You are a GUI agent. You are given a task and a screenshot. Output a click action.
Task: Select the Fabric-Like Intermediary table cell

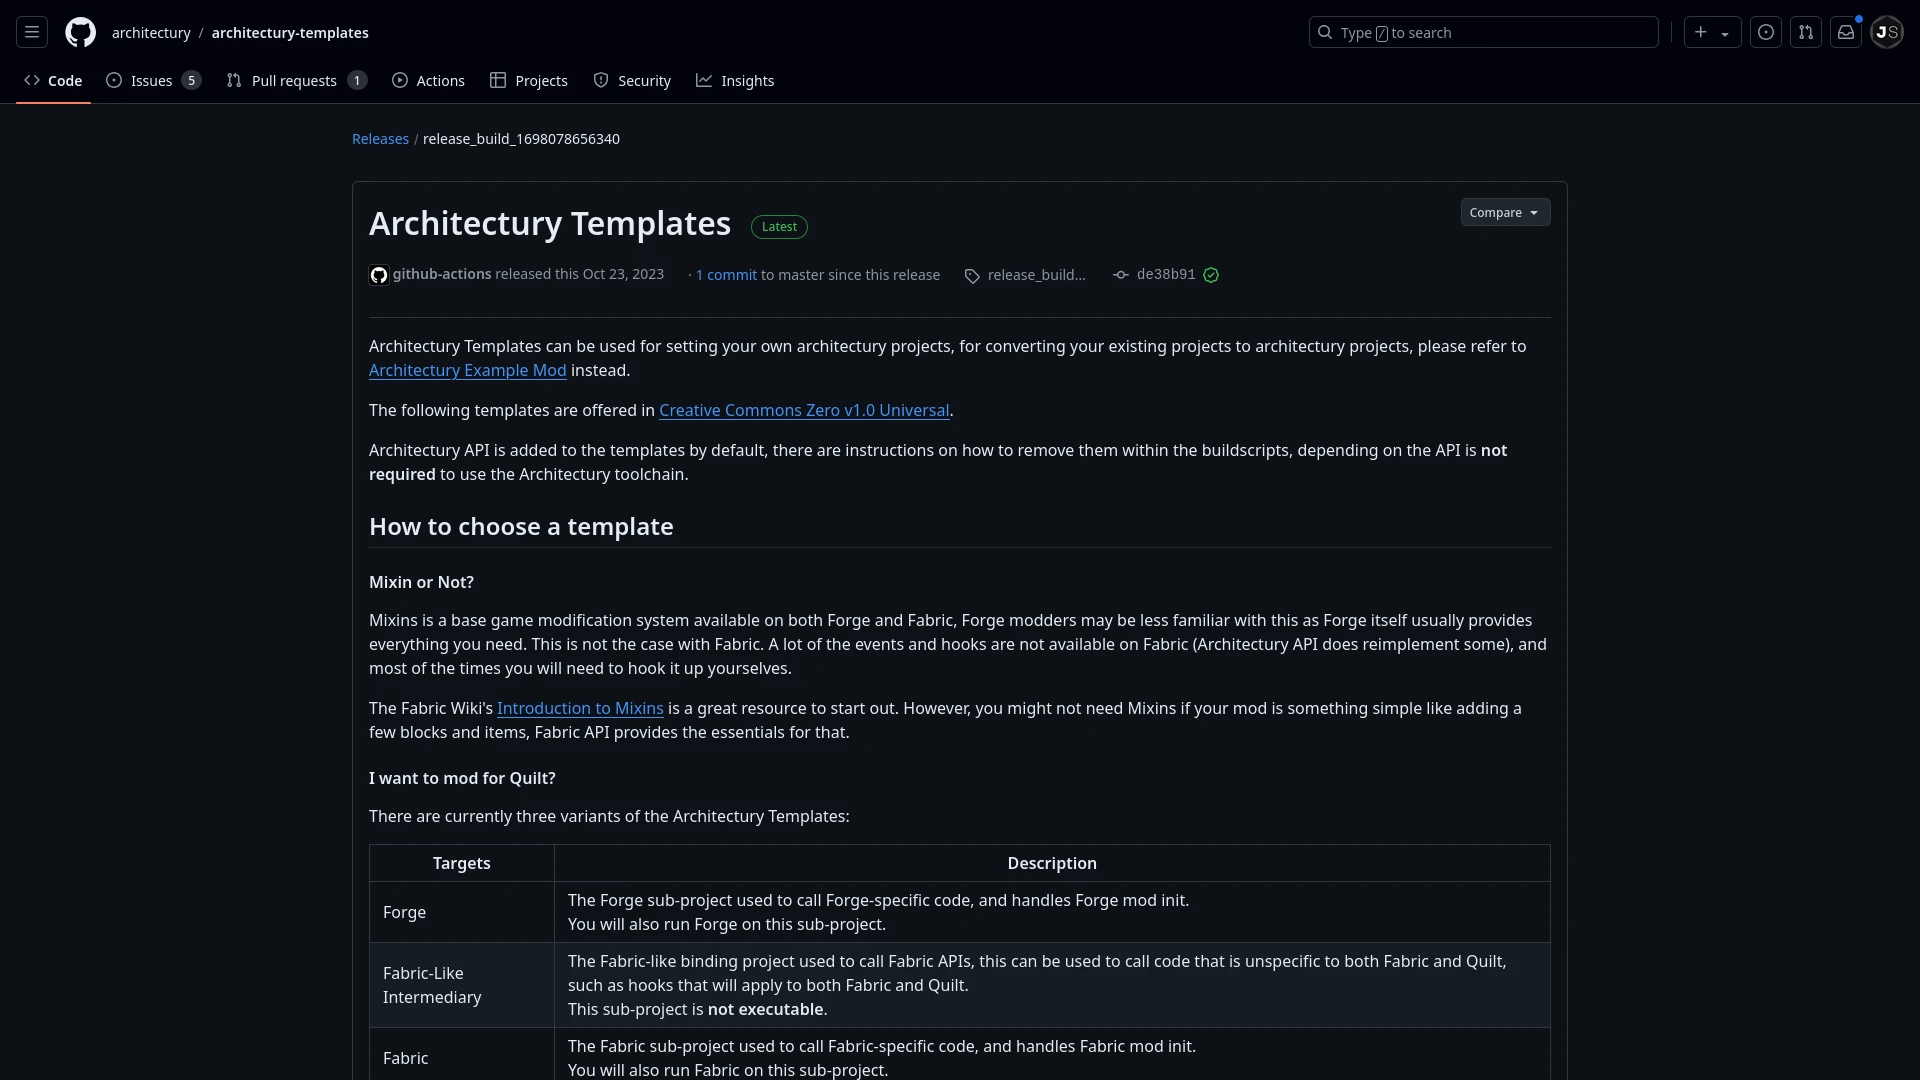pos(462,985)
